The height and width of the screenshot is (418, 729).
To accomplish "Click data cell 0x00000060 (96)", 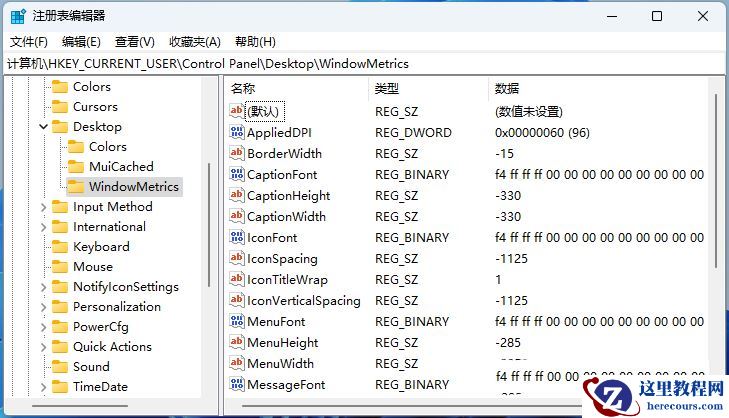I will (x=542, y=133).
